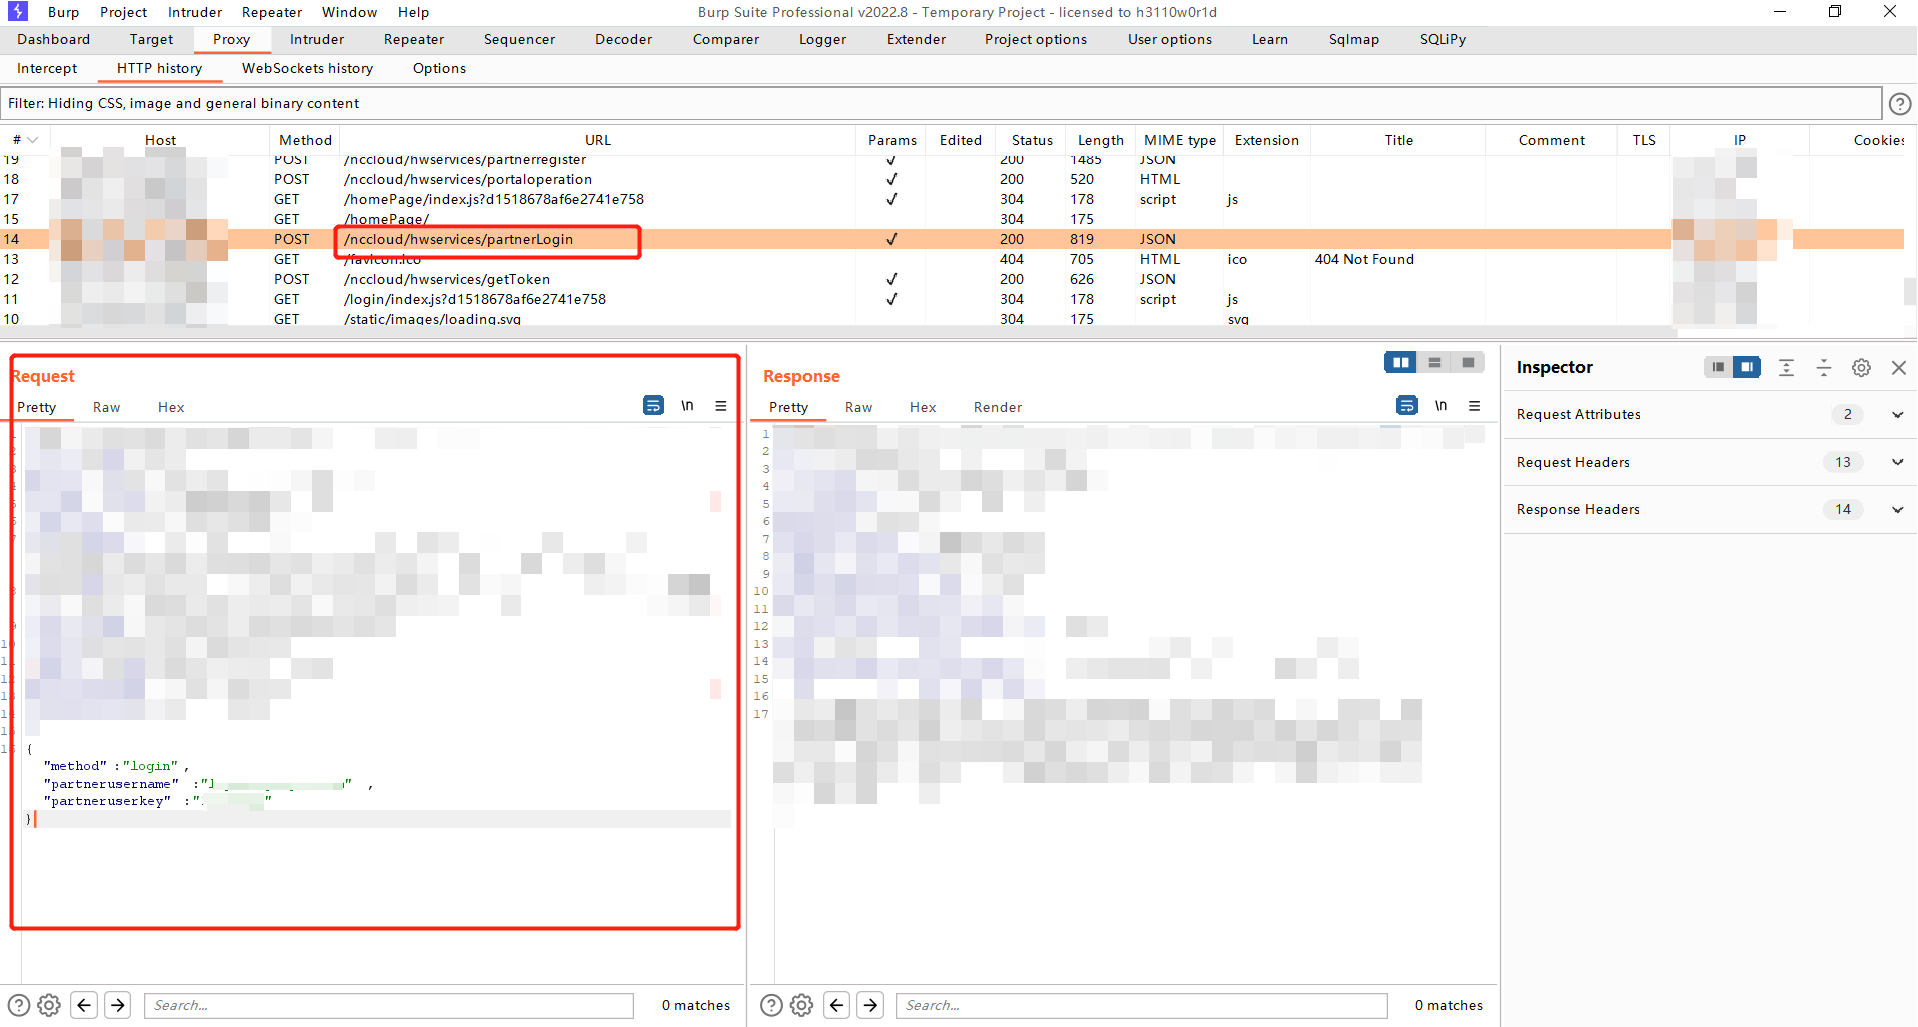The image size is (1918, 1027).
Task: Show Request in Hex view
Action: (x=171, y=407)
